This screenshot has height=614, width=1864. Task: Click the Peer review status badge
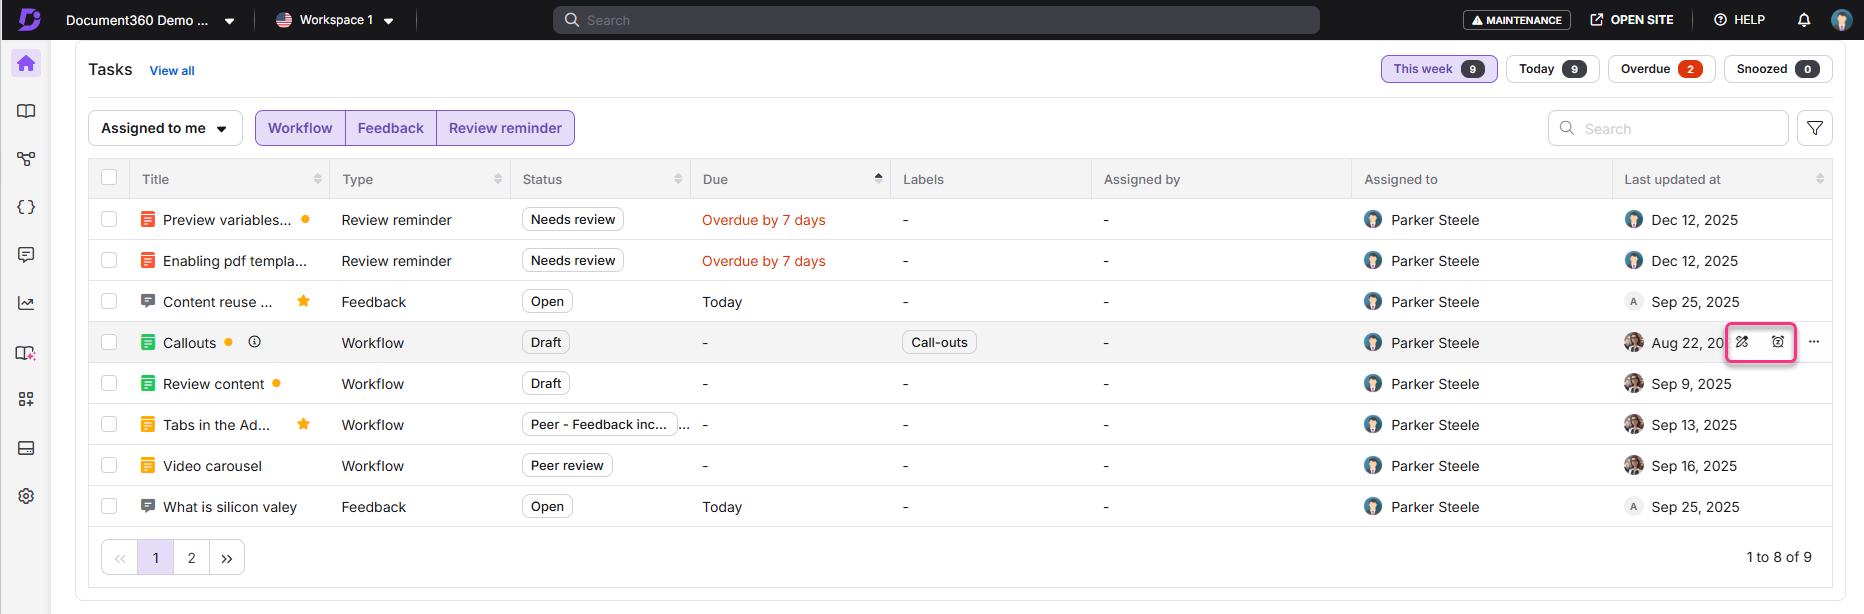567,465
